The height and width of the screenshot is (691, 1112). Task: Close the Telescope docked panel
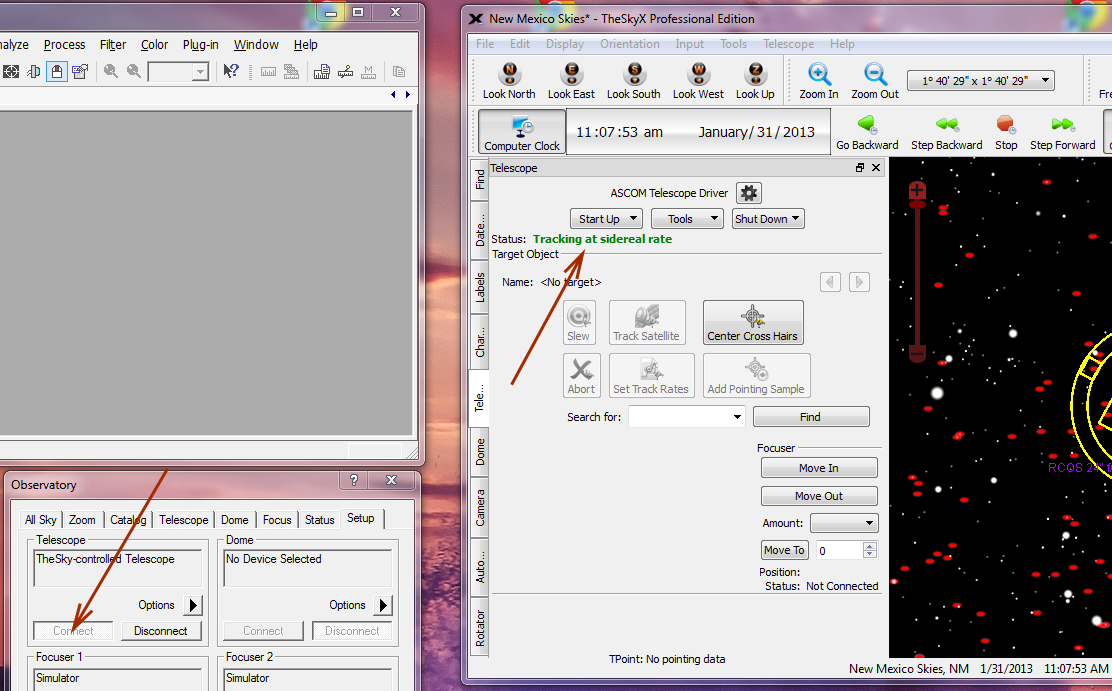tap(876, 168)
